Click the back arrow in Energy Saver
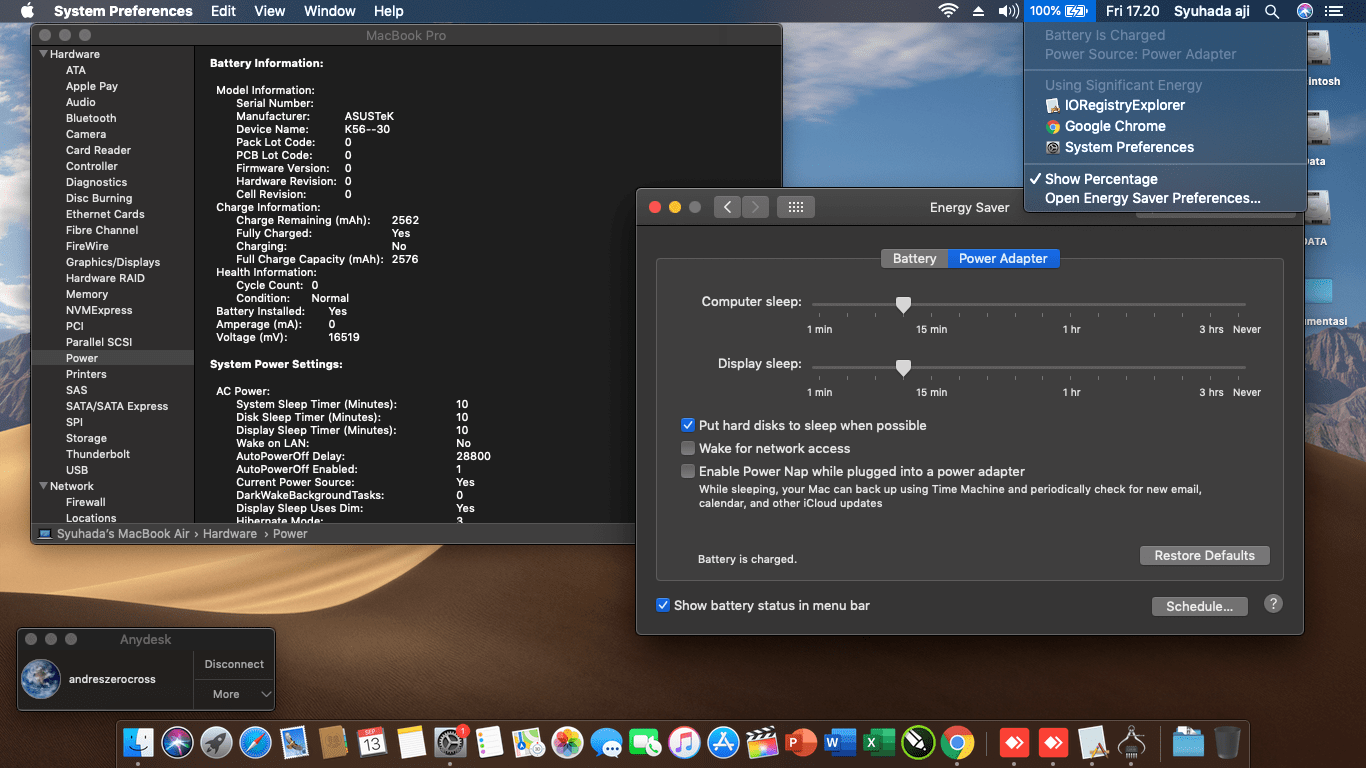This screenshot has height=768, width=1366. pos(727,207)
